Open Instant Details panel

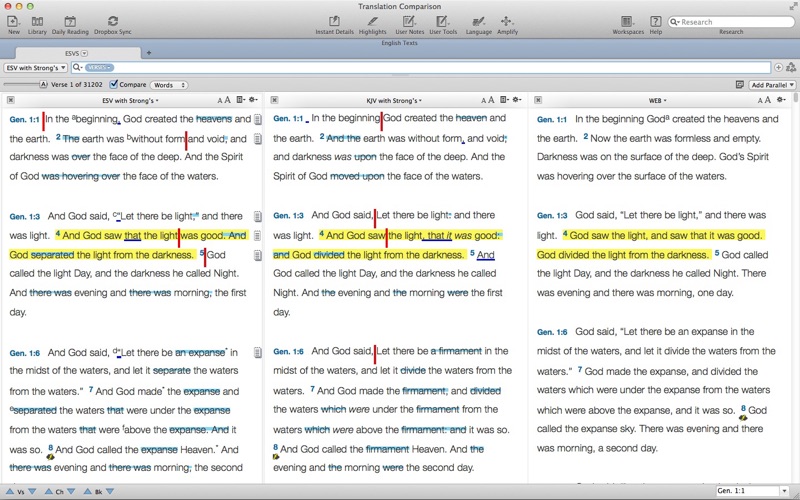[334, 21]
